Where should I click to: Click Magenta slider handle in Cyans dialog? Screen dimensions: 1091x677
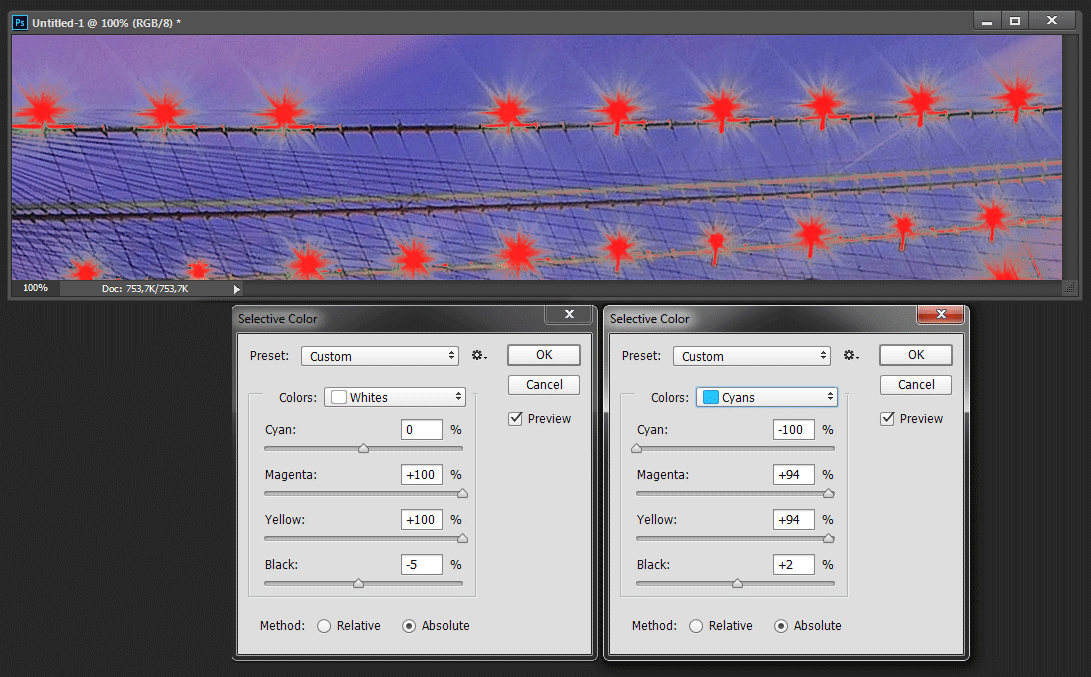click(828, 493)
